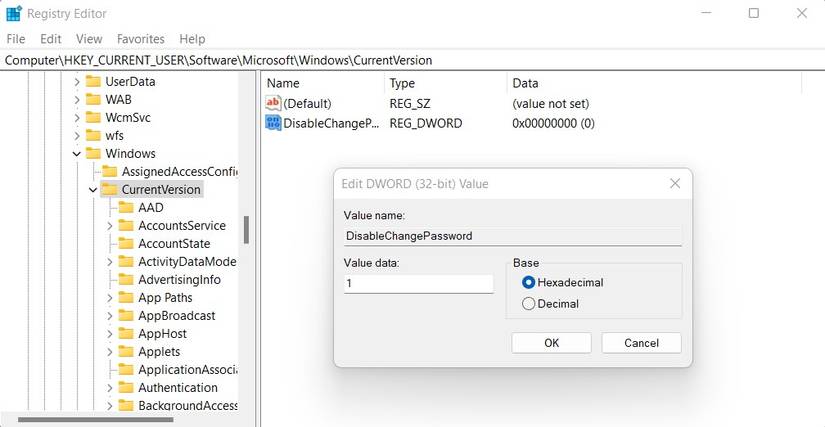
Task: Open the Edit menu
Action: pos(51,39)
